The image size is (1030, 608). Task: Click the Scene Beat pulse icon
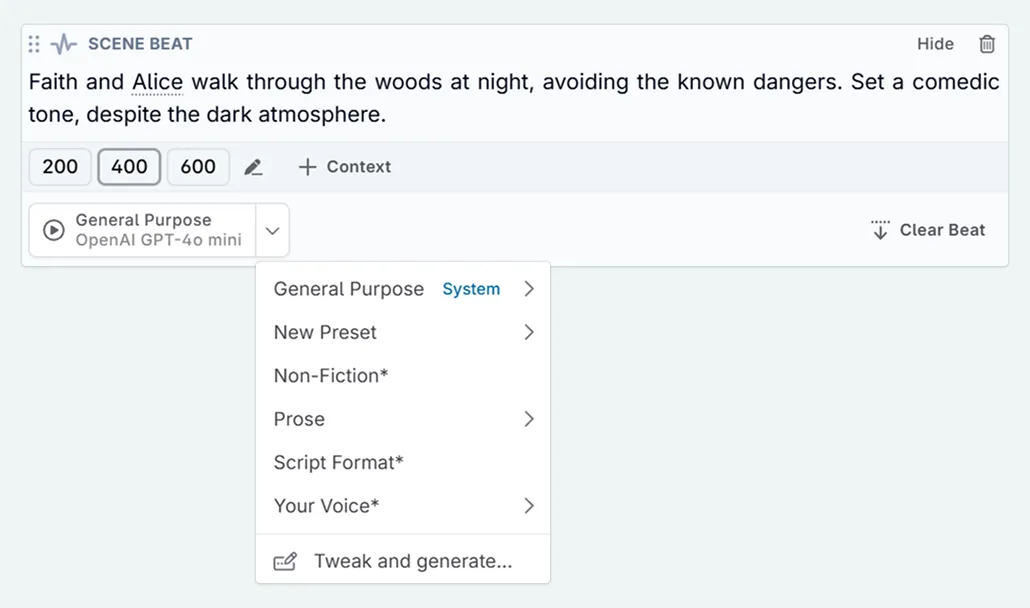64,44
